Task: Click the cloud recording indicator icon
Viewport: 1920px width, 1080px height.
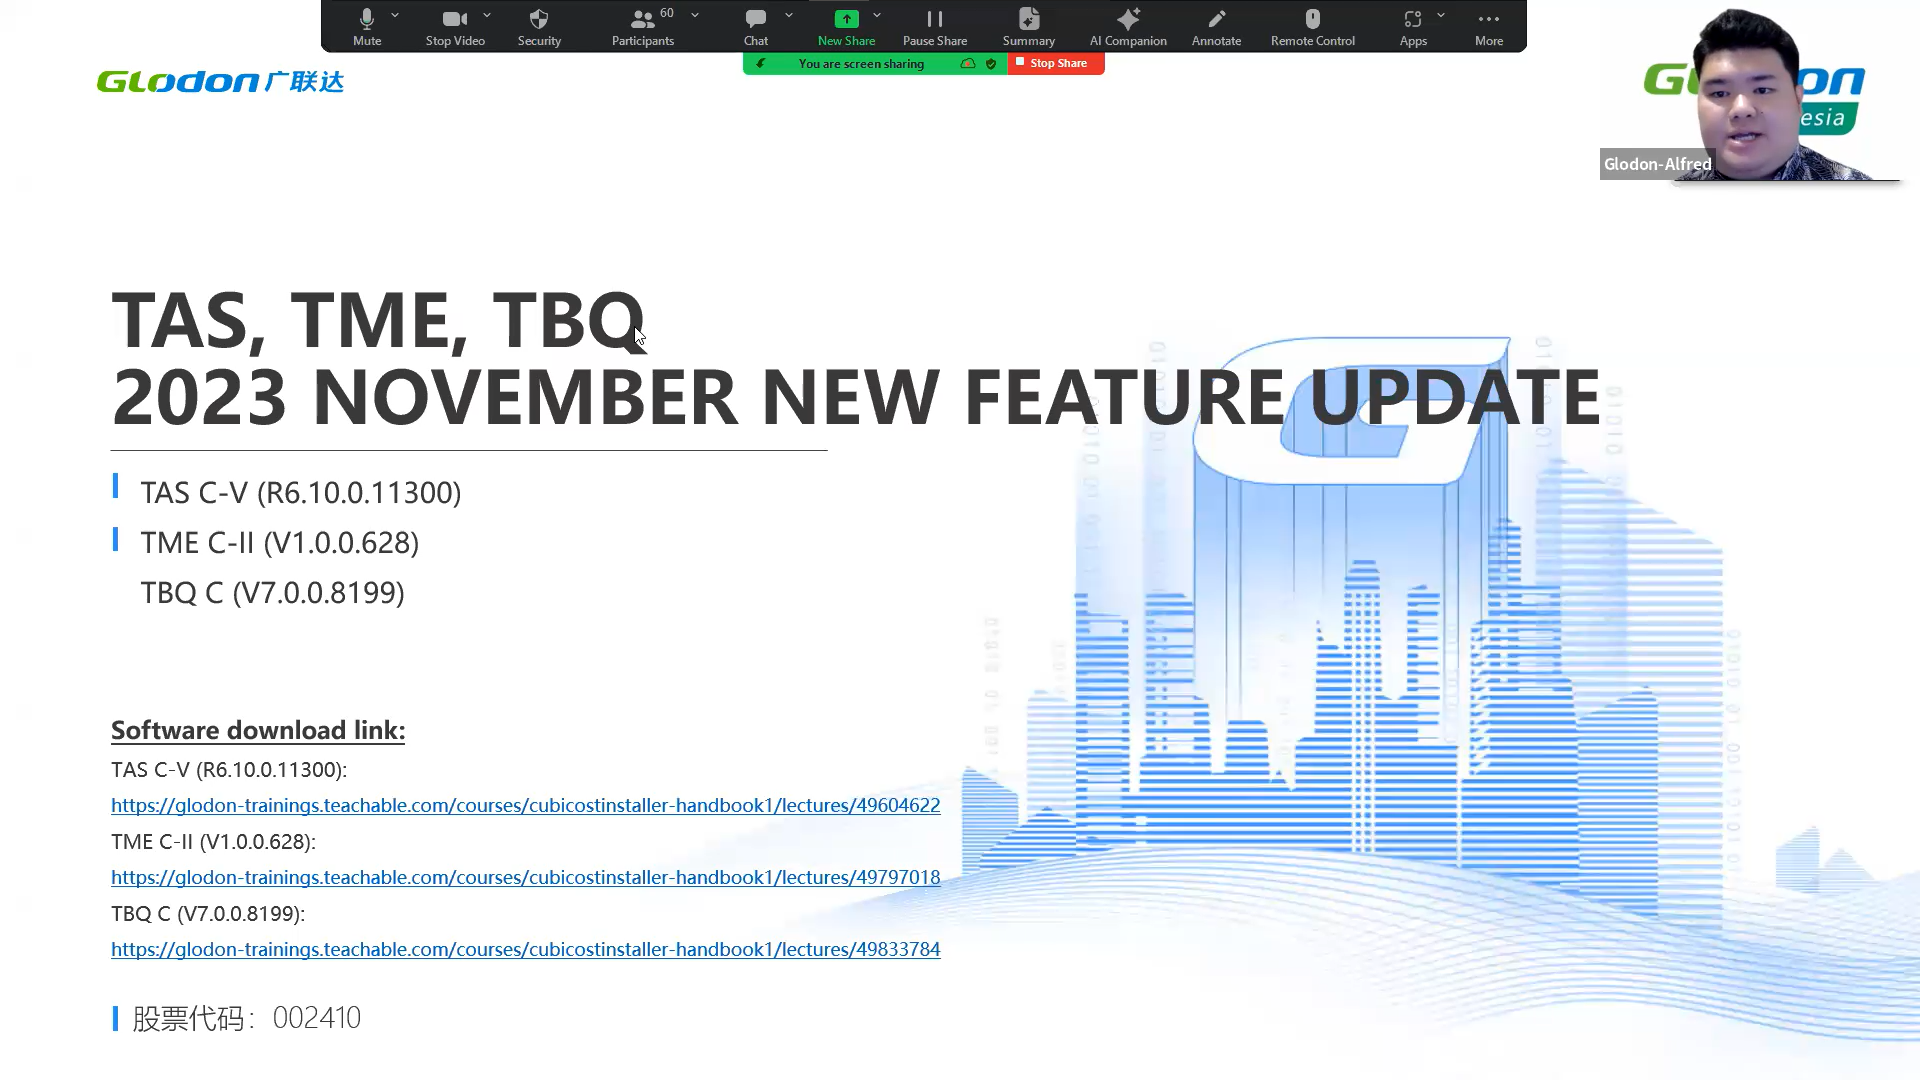Action: click(x=968, y=63)
